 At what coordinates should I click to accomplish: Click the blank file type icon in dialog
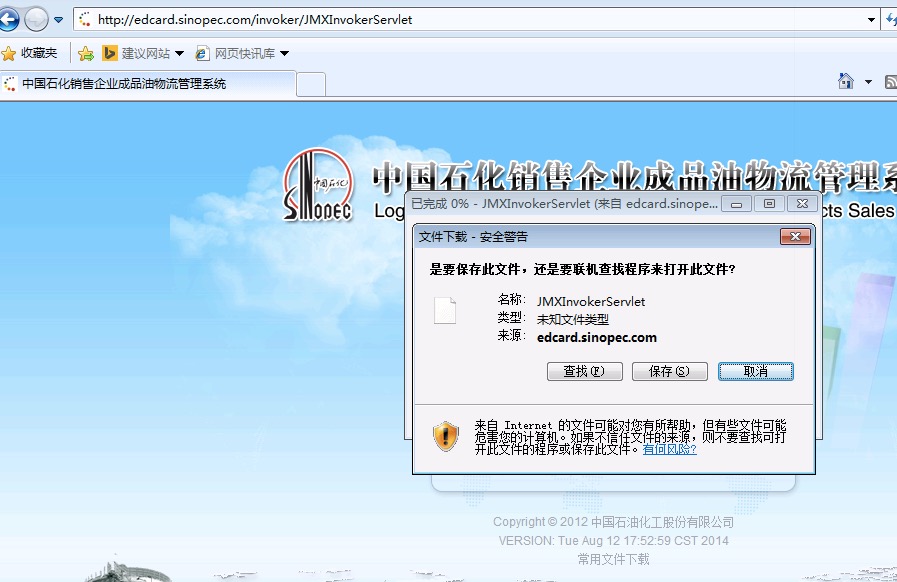[444, 311]
